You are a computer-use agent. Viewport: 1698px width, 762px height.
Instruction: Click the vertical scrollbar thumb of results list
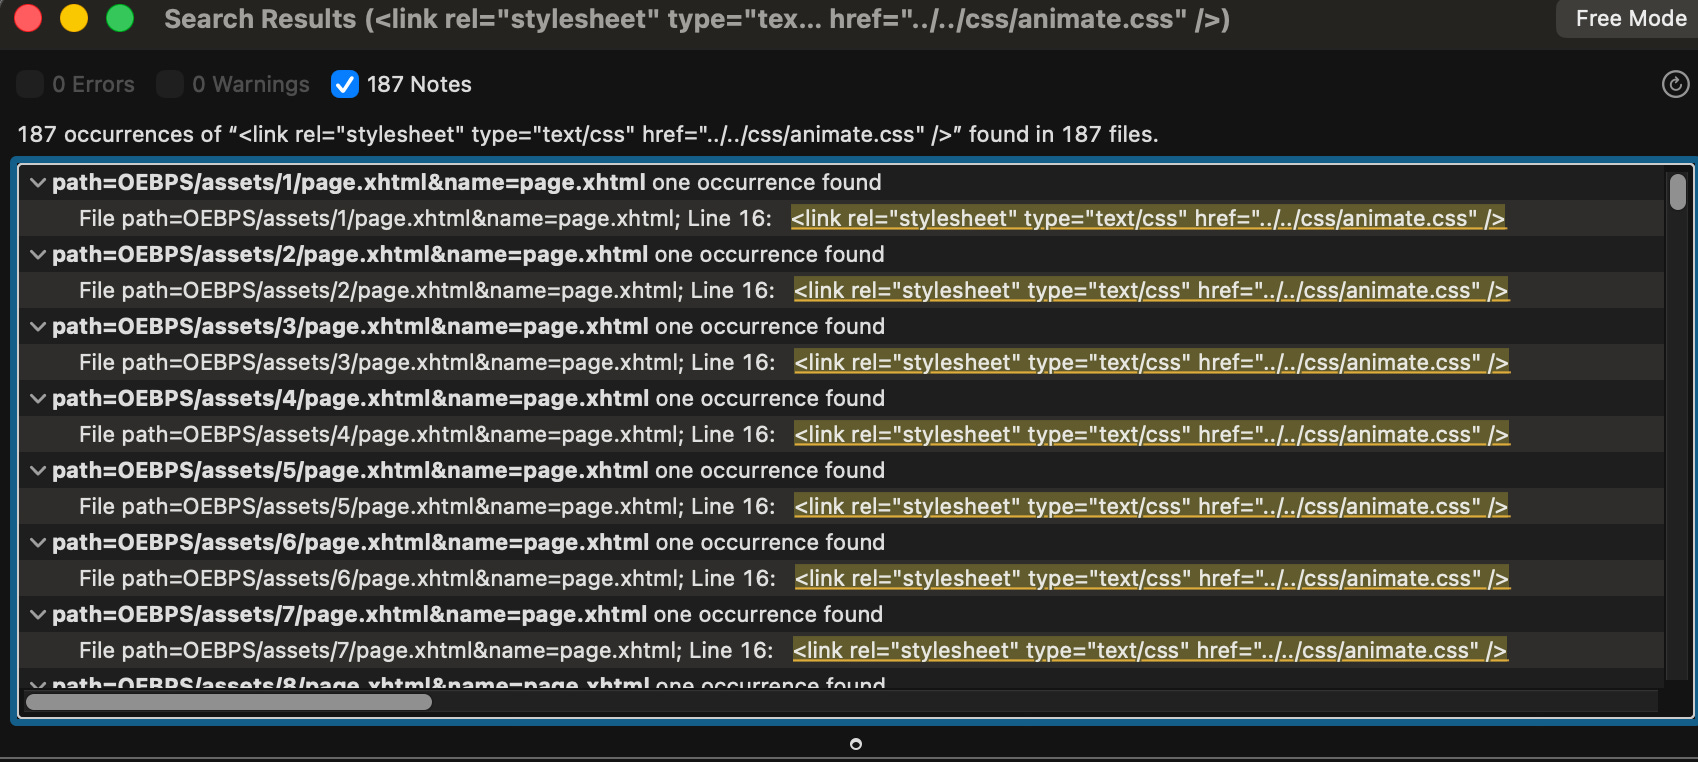pos(1678,191)
